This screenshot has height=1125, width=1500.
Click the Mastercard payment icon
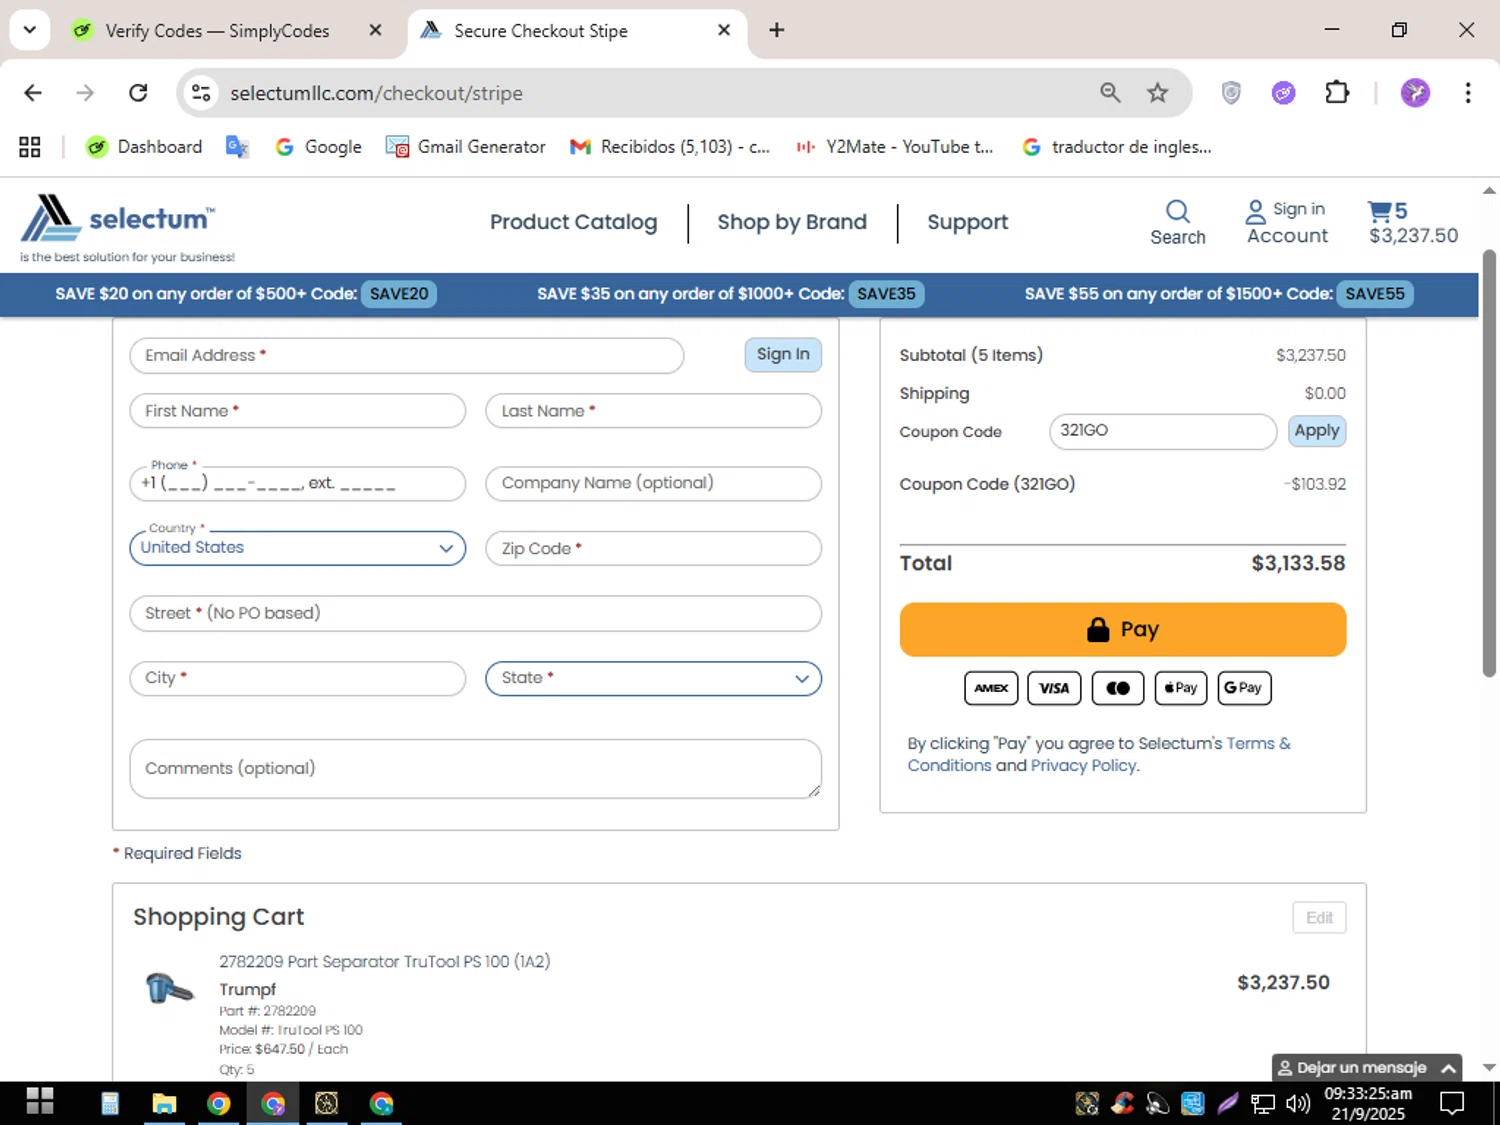pos(1118,688)
